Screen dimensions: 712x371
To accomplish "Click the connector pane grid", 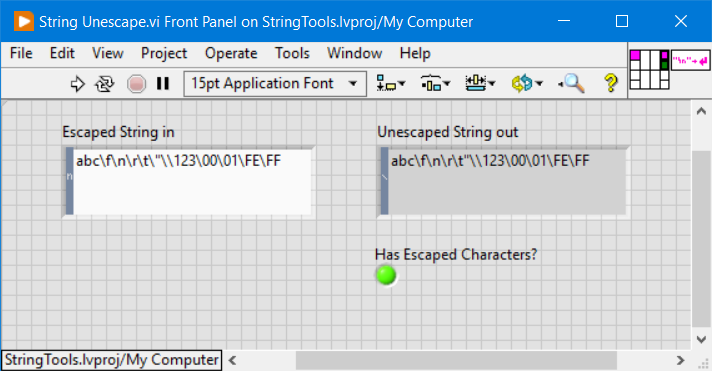I will coord(649,69).
